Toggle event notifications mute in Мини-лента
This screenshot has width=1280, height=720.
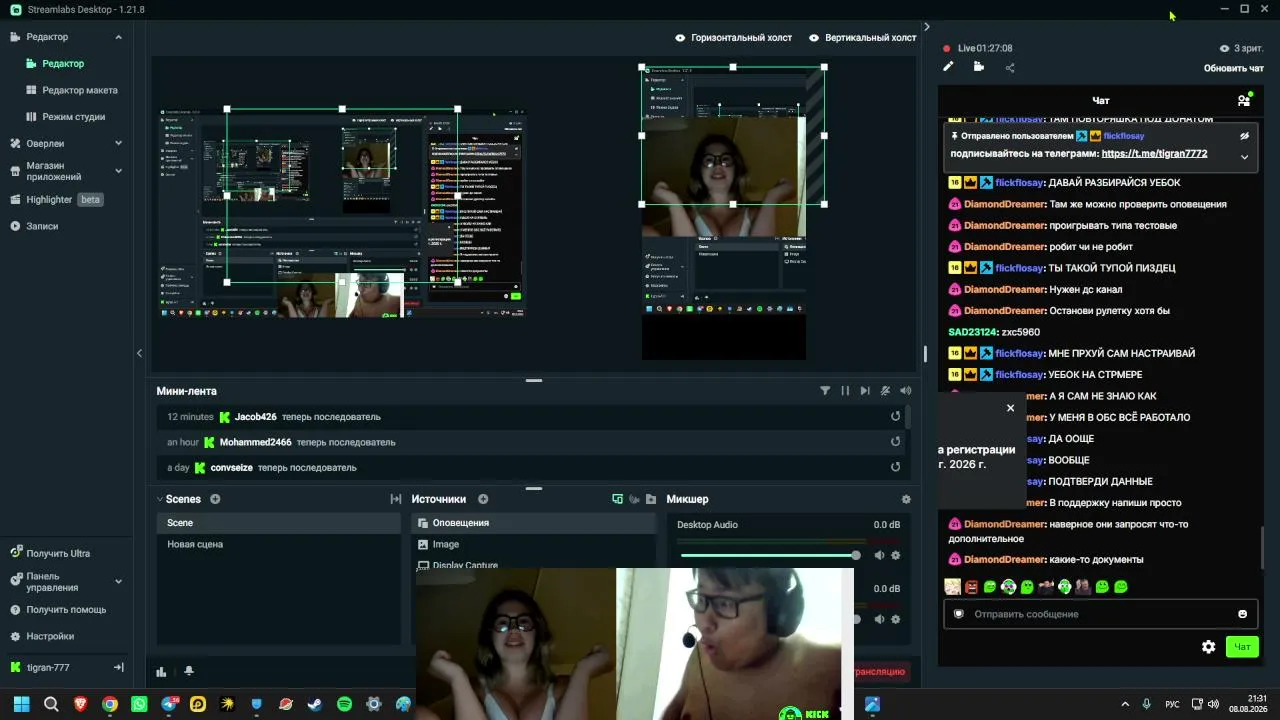[886, 391]
